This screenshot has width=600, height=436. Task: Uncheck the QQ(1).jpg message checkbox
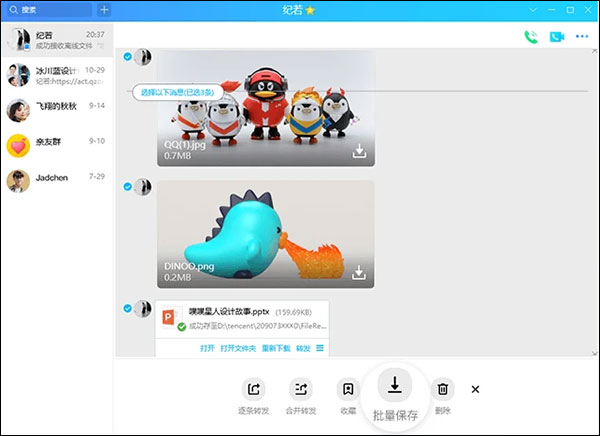tap(127, 57)
